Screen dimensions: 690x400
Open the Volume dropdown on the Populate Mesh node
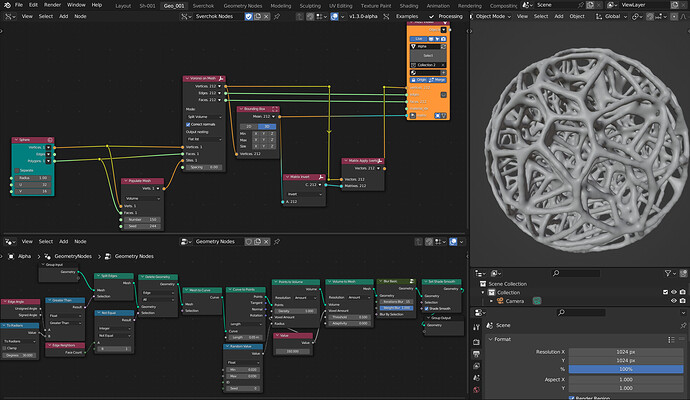[143, 198]
